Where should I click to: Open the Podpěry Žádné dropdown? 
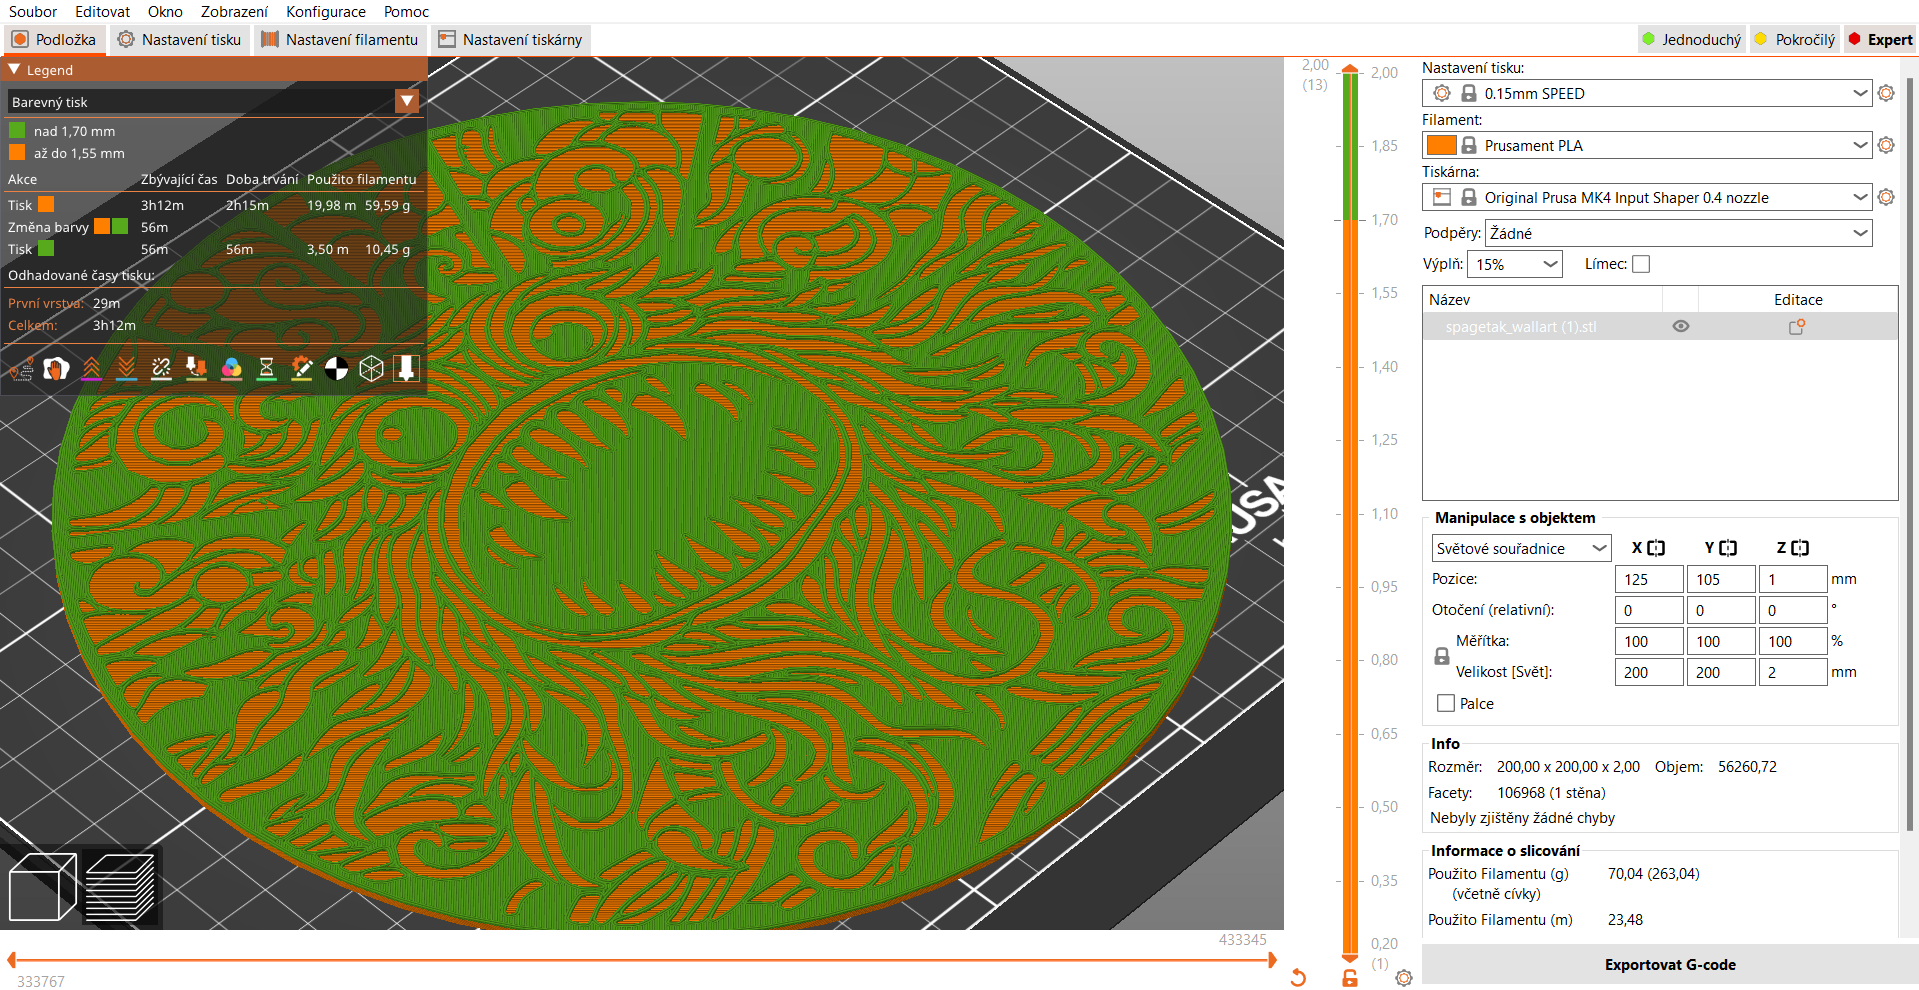[x=1679, y=233]
